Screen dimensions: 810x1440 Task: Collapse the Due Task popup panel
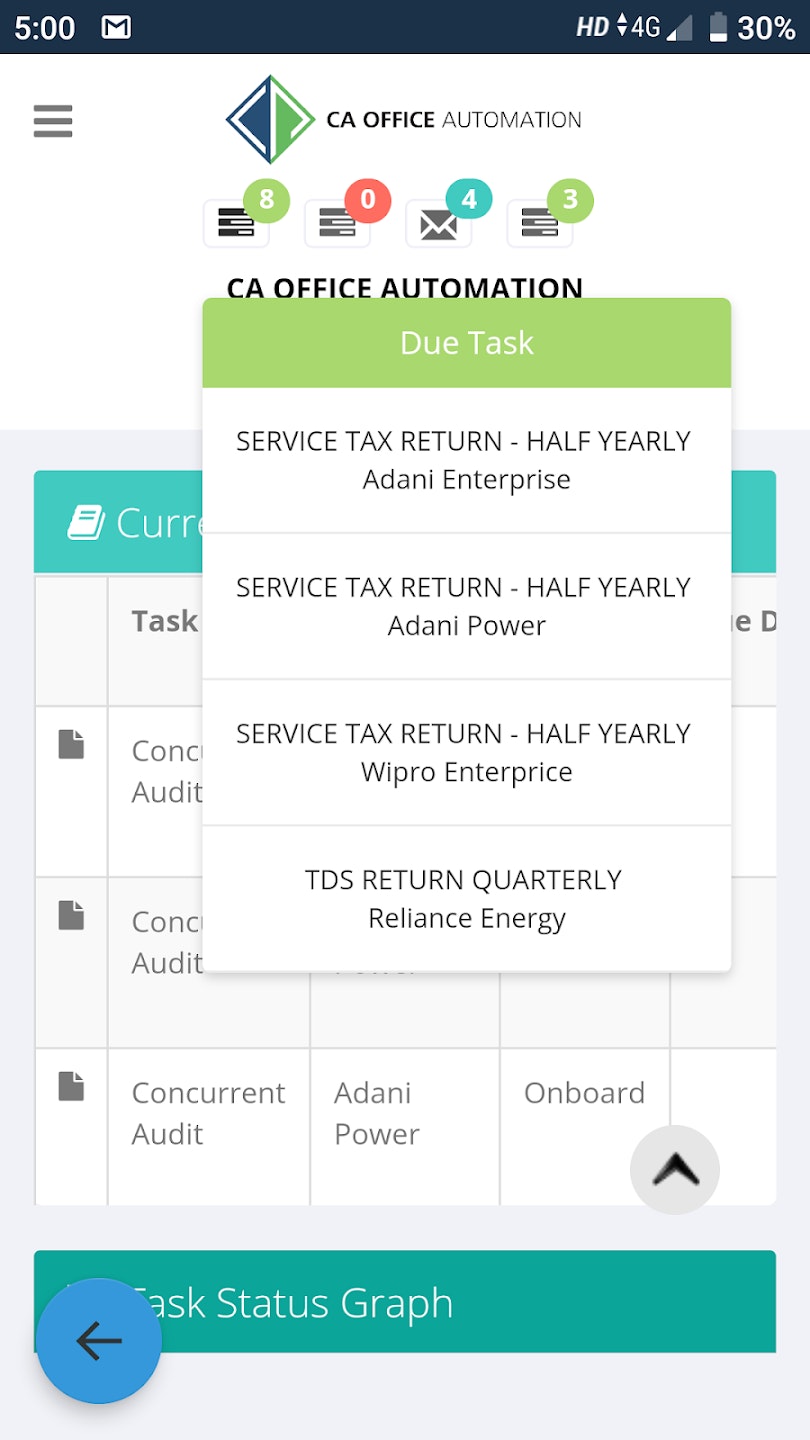coord(466,342)
